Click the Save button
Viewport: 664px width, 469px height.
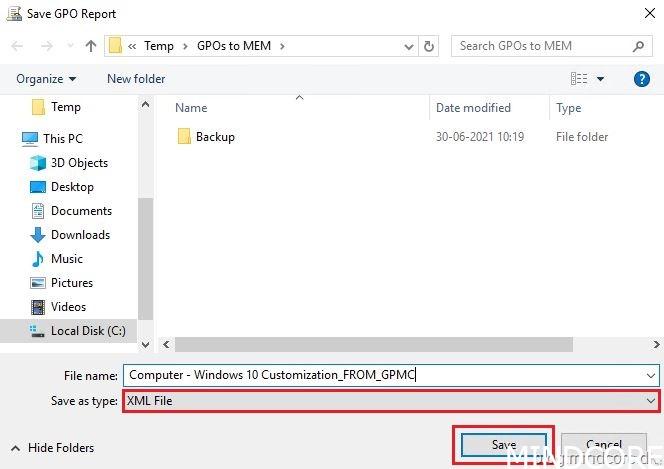tap(503, 445)
